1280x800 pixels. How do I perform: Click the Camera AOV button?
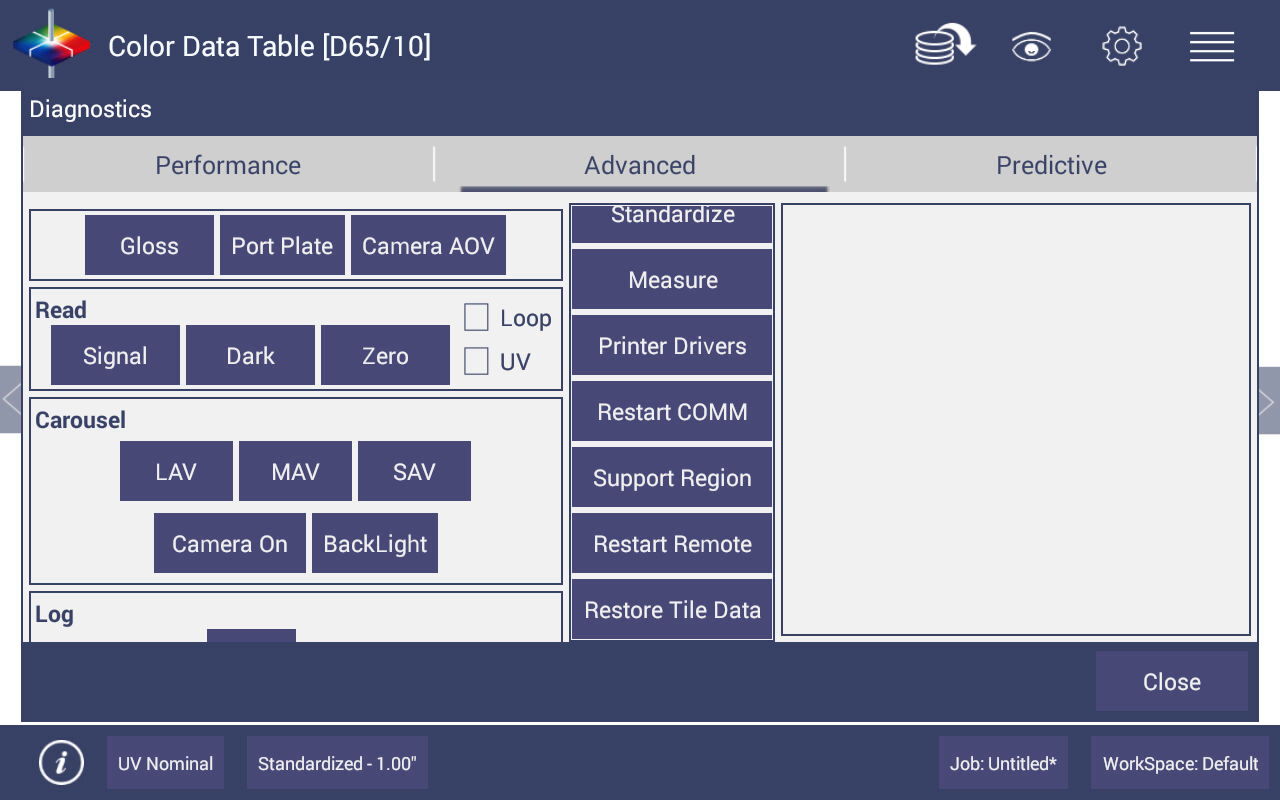[428, 245]
